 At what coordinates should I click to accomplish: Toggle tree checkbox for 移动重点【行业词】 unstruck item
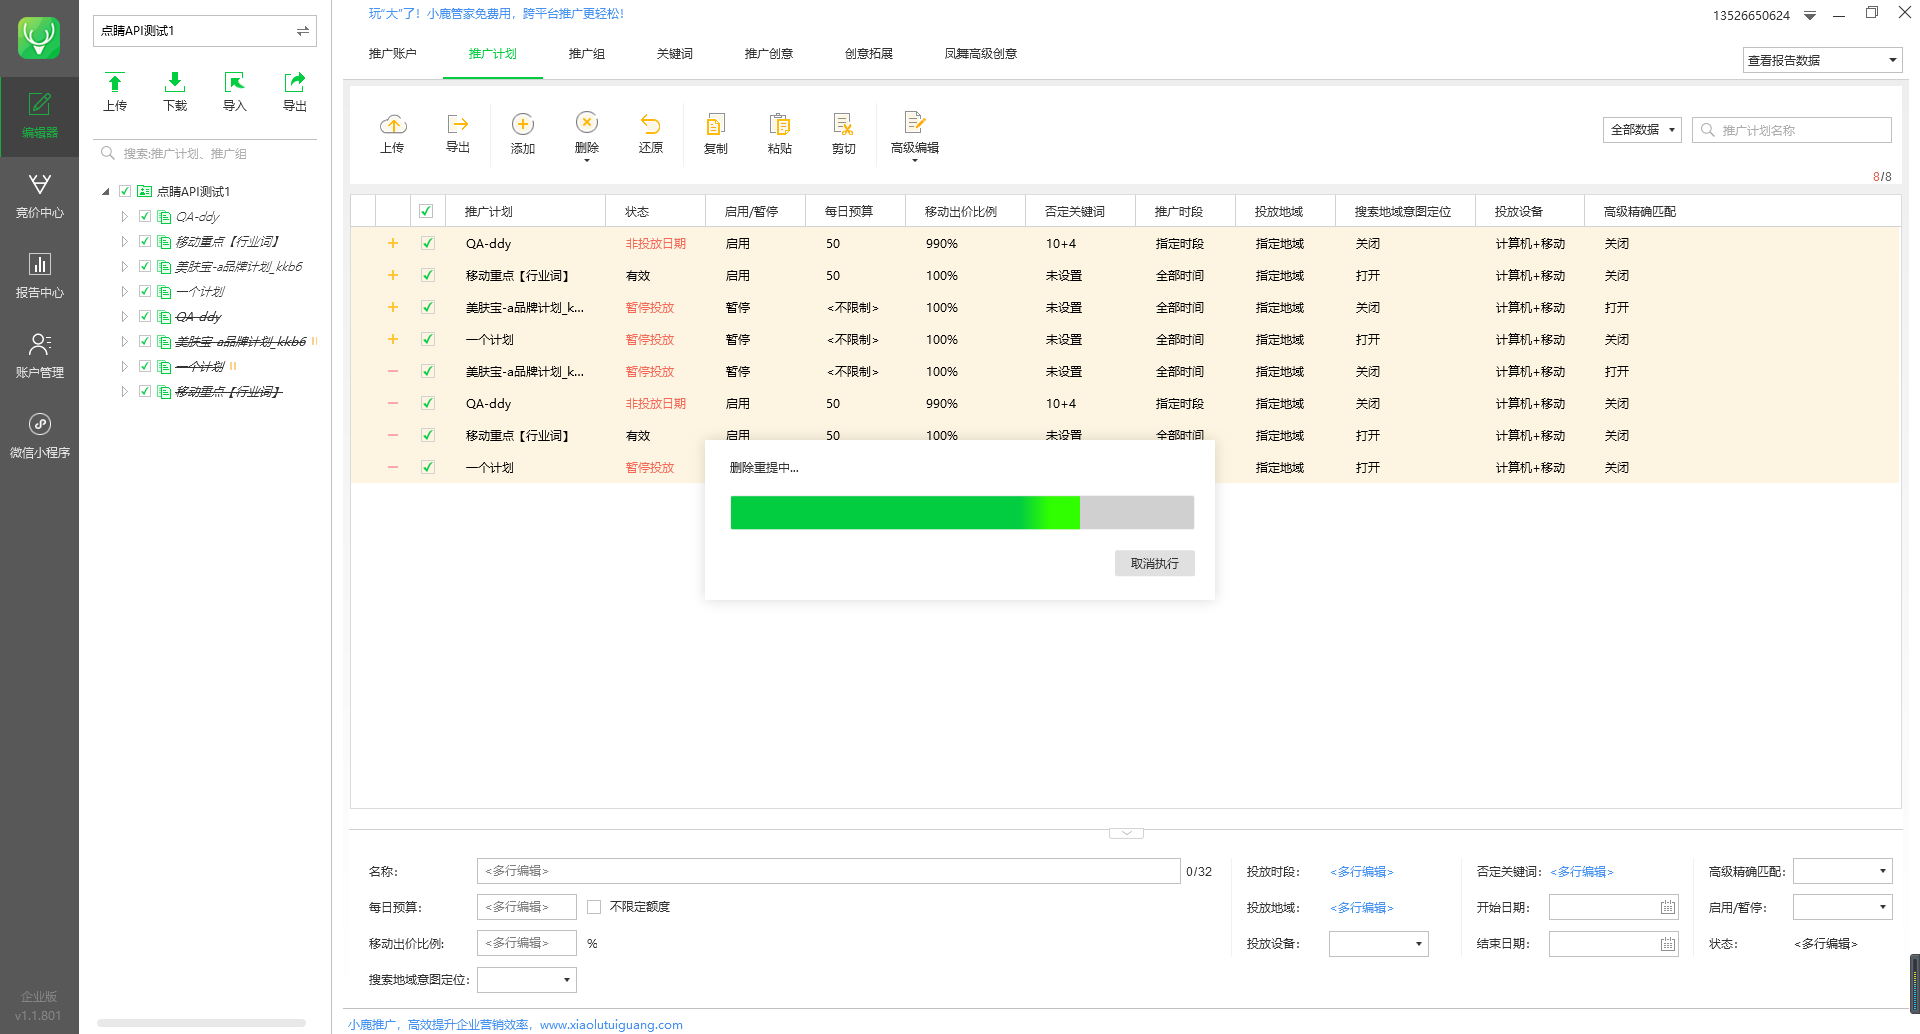[x=145, y=241]
